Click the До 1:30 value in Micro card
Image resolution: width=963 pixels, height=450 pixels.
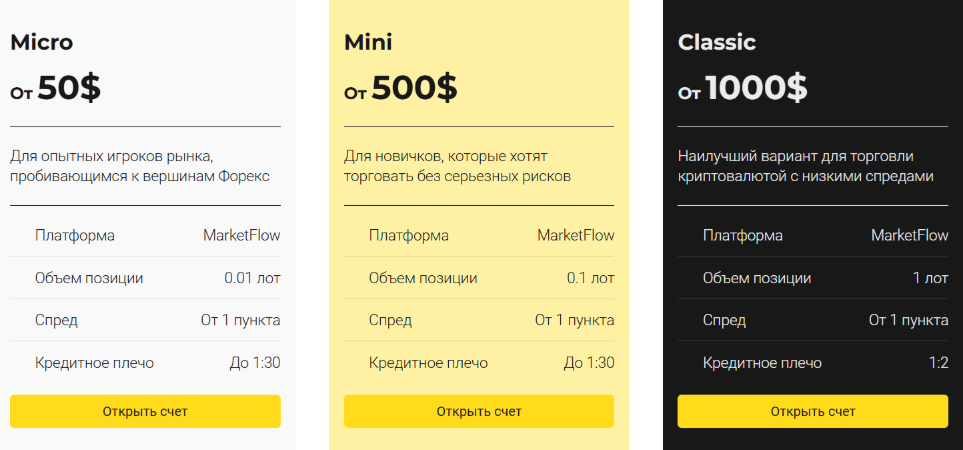254,362
